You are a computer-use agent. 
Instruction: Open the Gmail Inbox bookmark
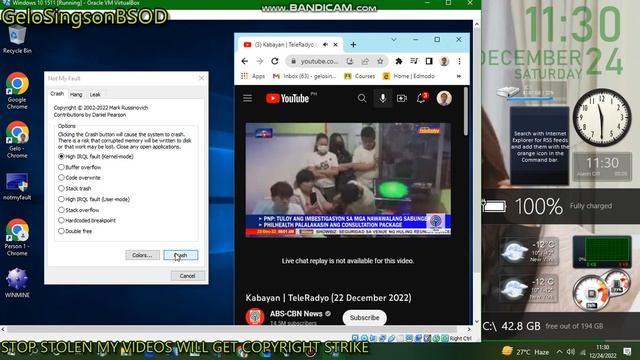[x=304, y=76]
